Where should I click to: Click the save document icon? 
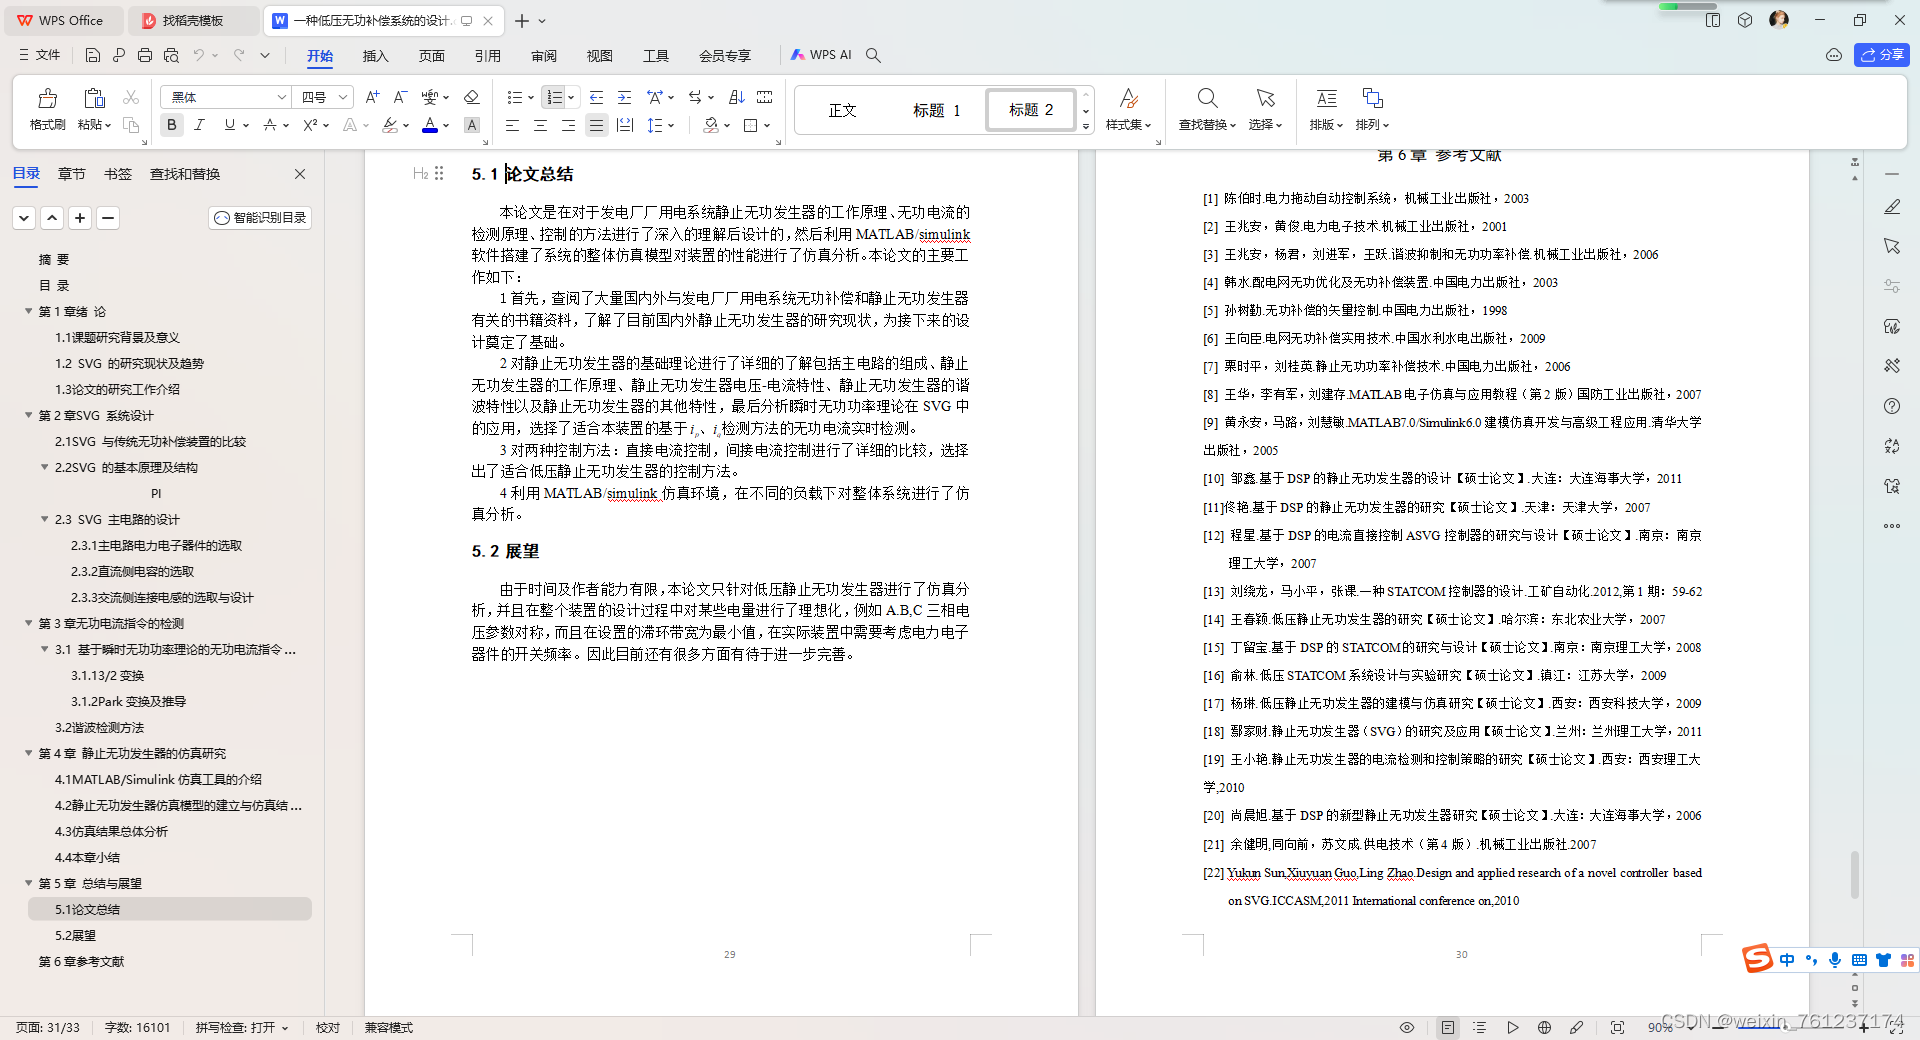(92, 55)
